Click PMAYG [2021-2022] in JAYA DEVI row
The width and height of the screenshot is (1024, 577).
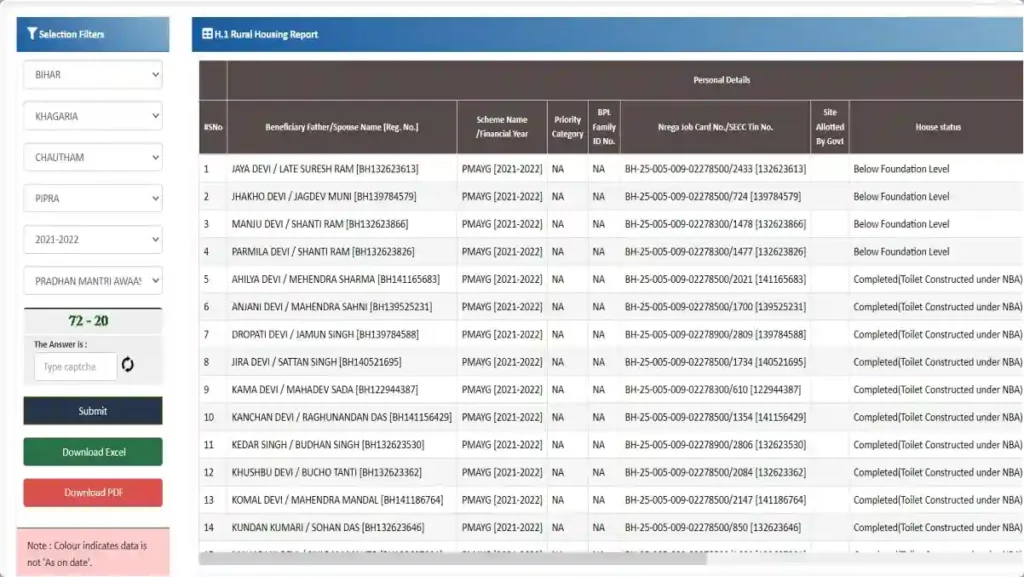pyautogui.click(x=502, y=168)
